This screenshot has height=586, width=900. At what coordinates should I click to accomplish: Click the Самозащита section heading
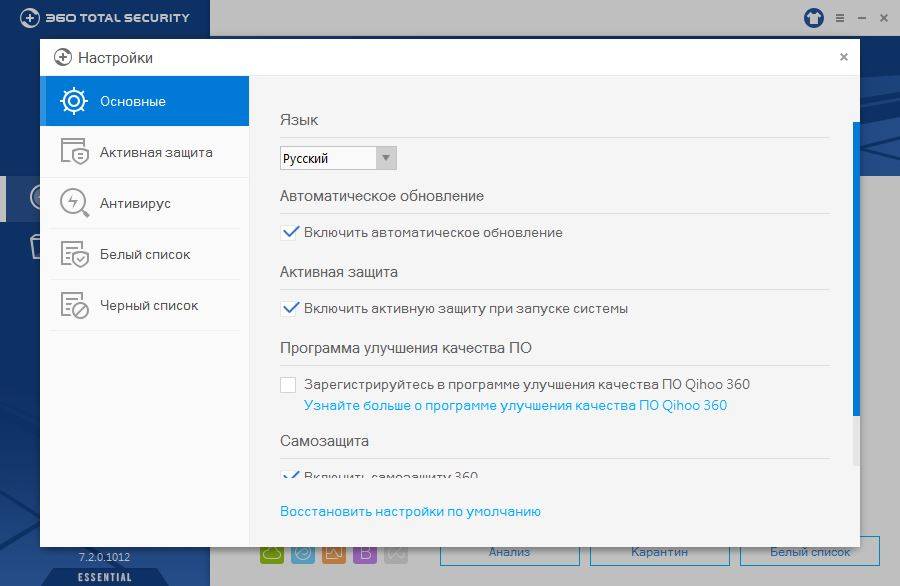(x=324, y=441)
